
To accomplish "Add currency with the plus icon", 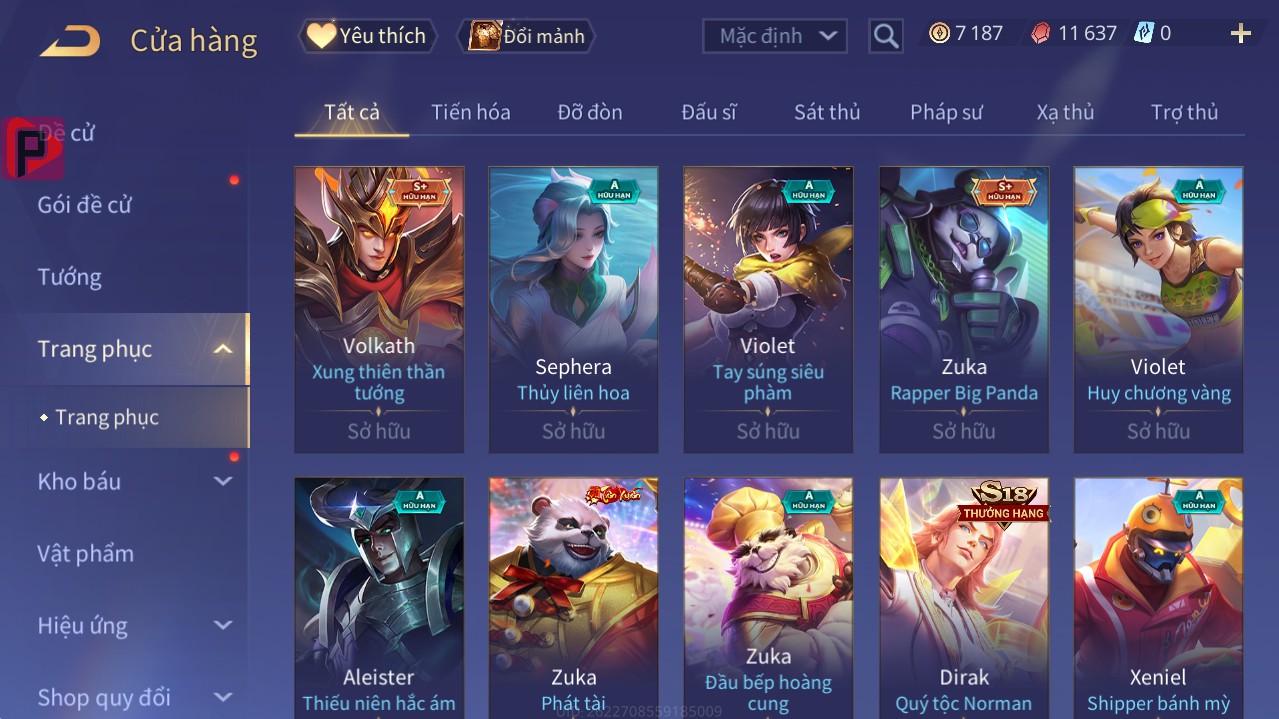I will (x=1241, y=34).
